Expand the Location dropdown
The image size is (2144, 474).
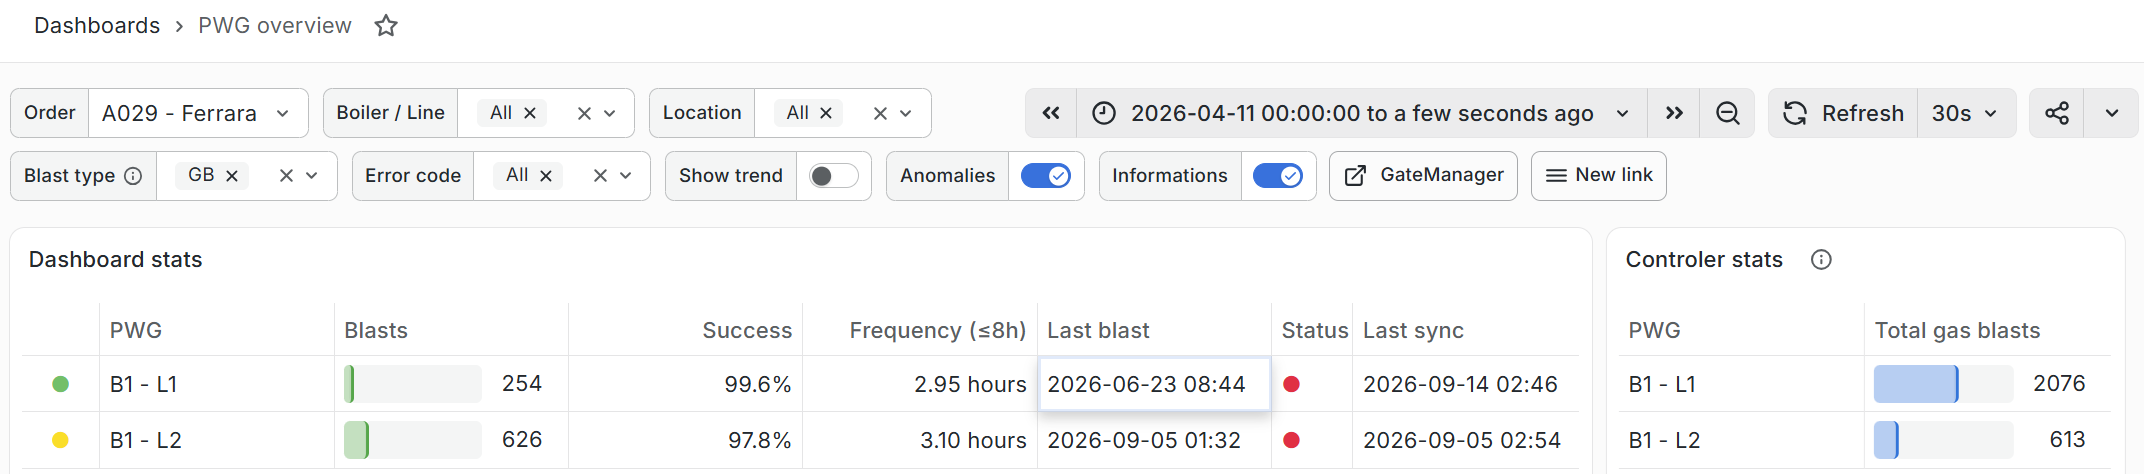tap(906, 113)
